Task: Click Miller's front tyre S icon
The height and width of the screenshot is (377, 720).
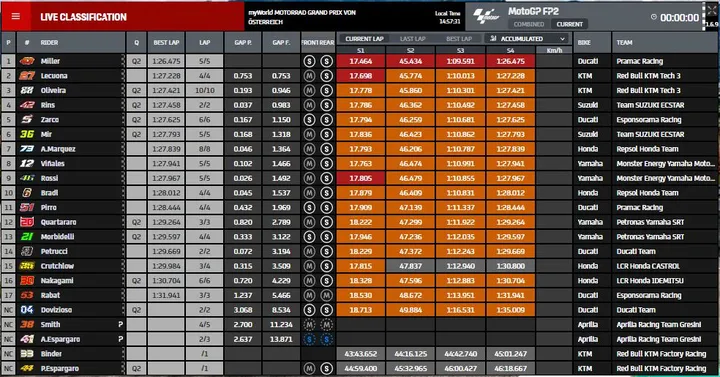Action: point(309,61)
